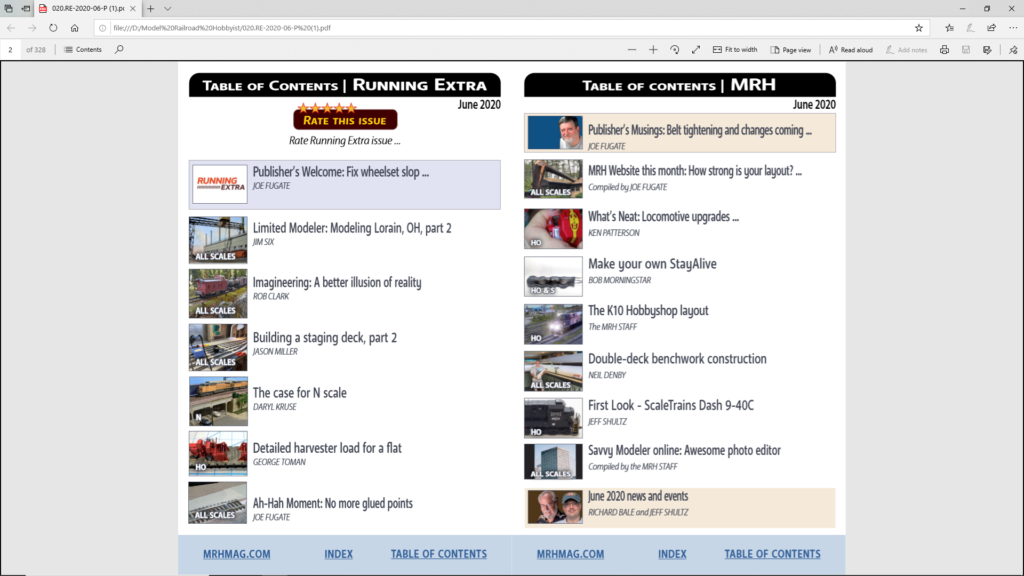This screenshot has width=1024, height=576.
Task: Open the Contents panel
Action: 83,50
